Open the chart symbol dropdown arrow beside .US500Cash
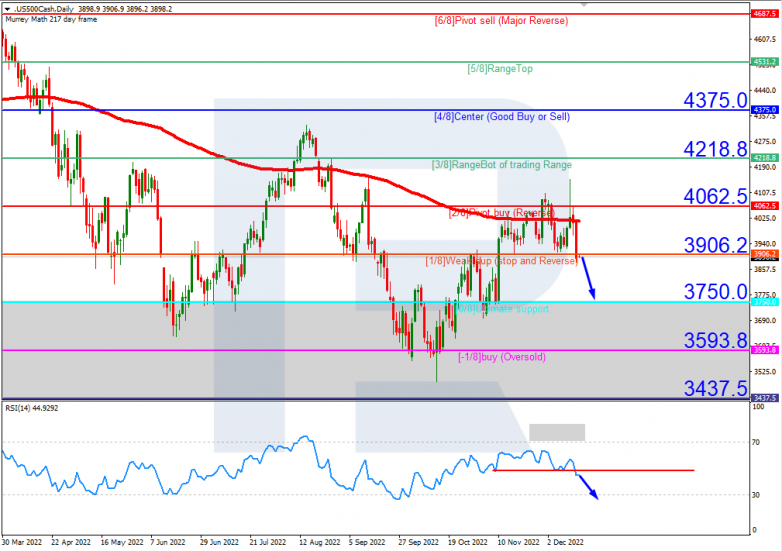This screenshot has height=551, width=782. point(7,9)
